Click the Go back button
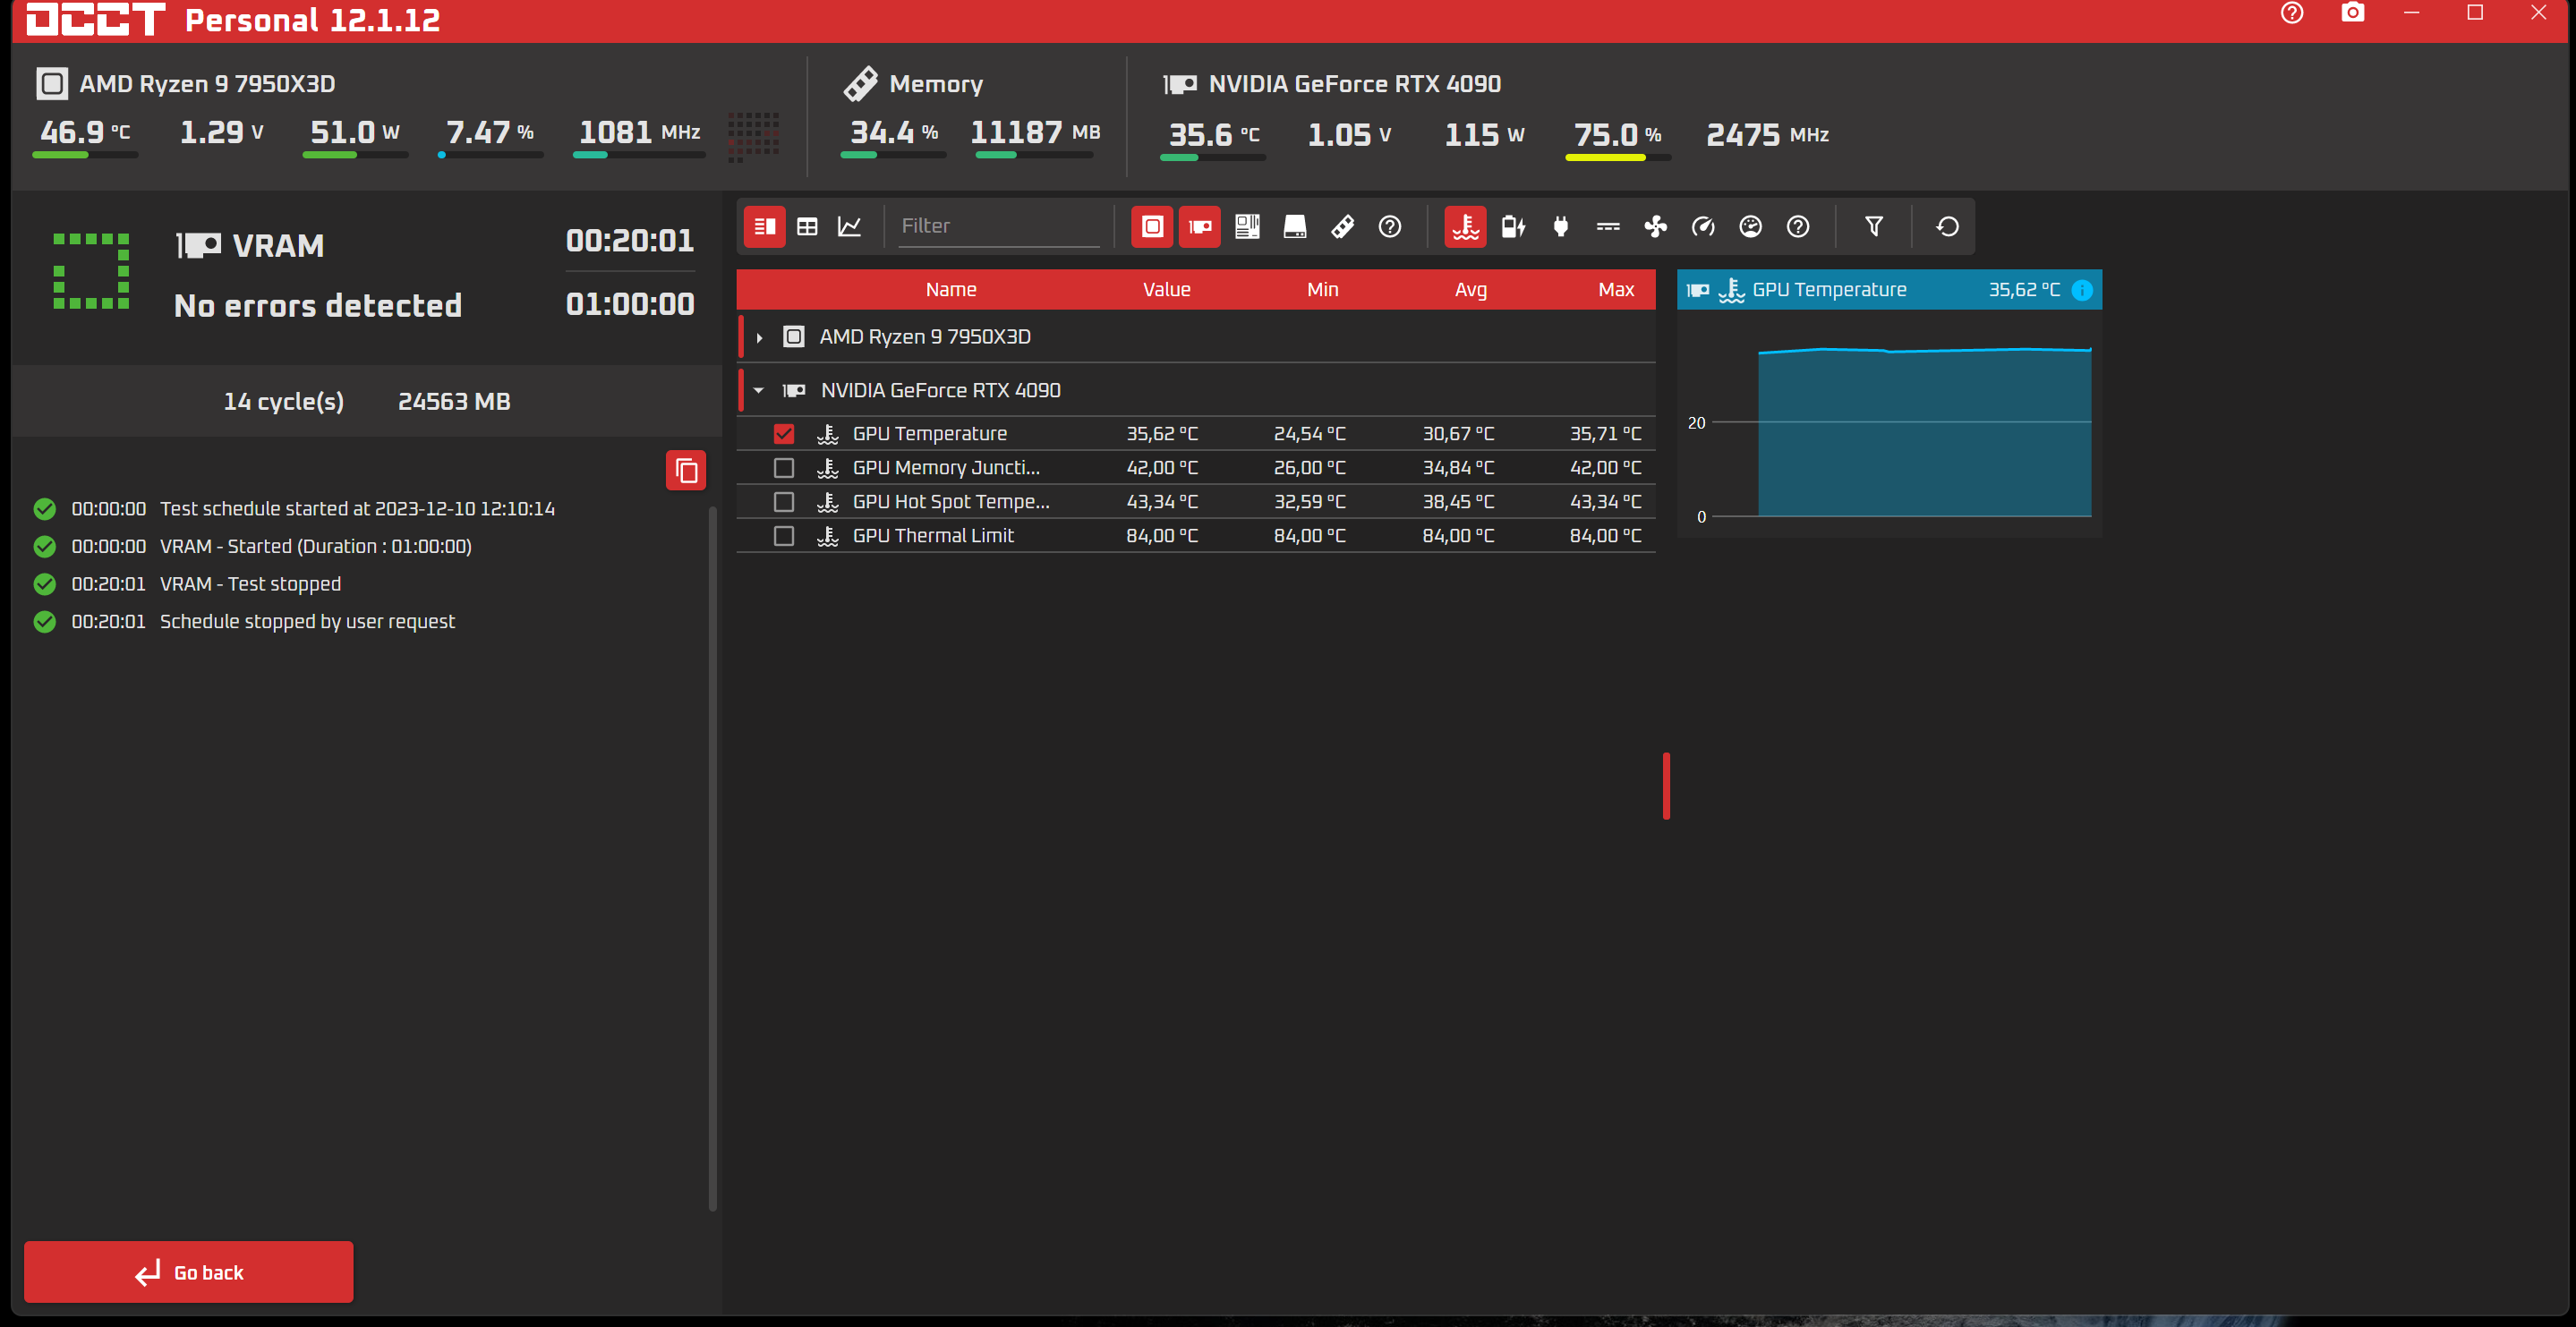 pyautogui.click(x=189, y=1272)
